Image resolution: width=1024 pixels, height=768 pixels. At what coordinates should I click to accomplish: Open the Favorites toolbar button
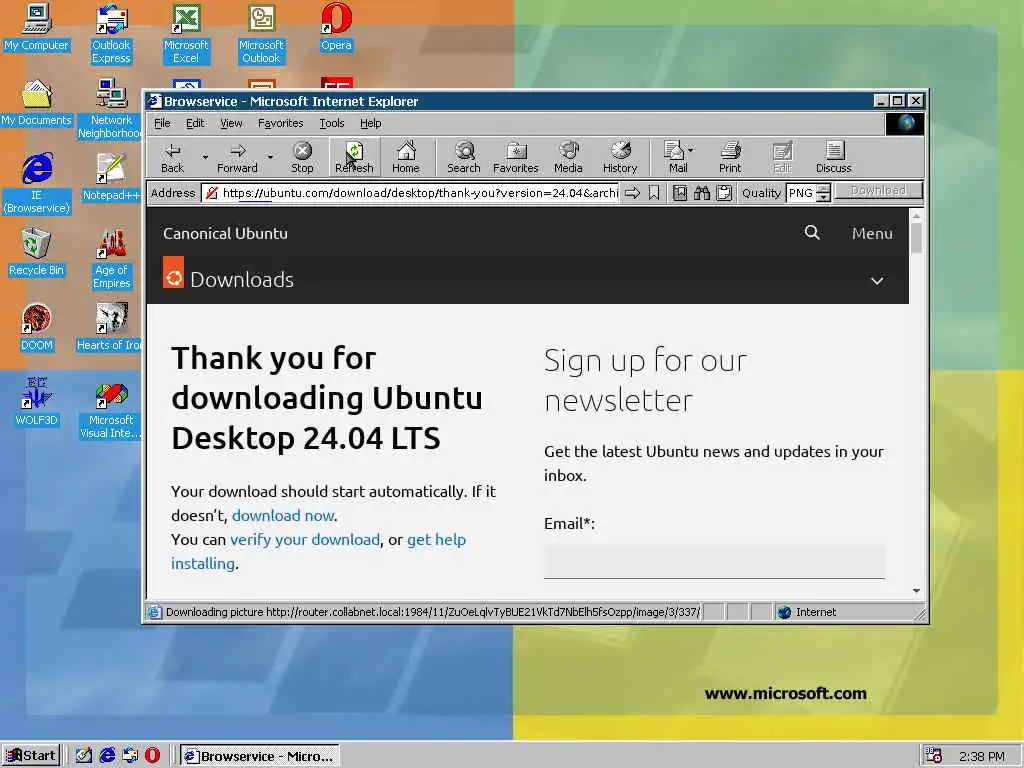pyautogui.click(x=516, y=157)
